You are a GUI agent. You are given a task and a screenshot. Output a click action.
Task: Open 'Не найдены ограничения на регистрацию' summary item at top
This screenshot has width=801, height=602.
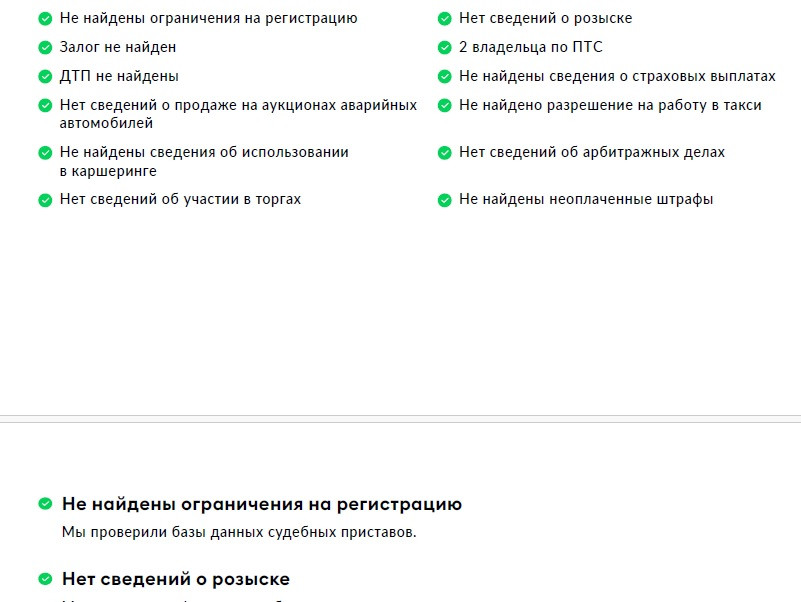[x=208, y=19]
